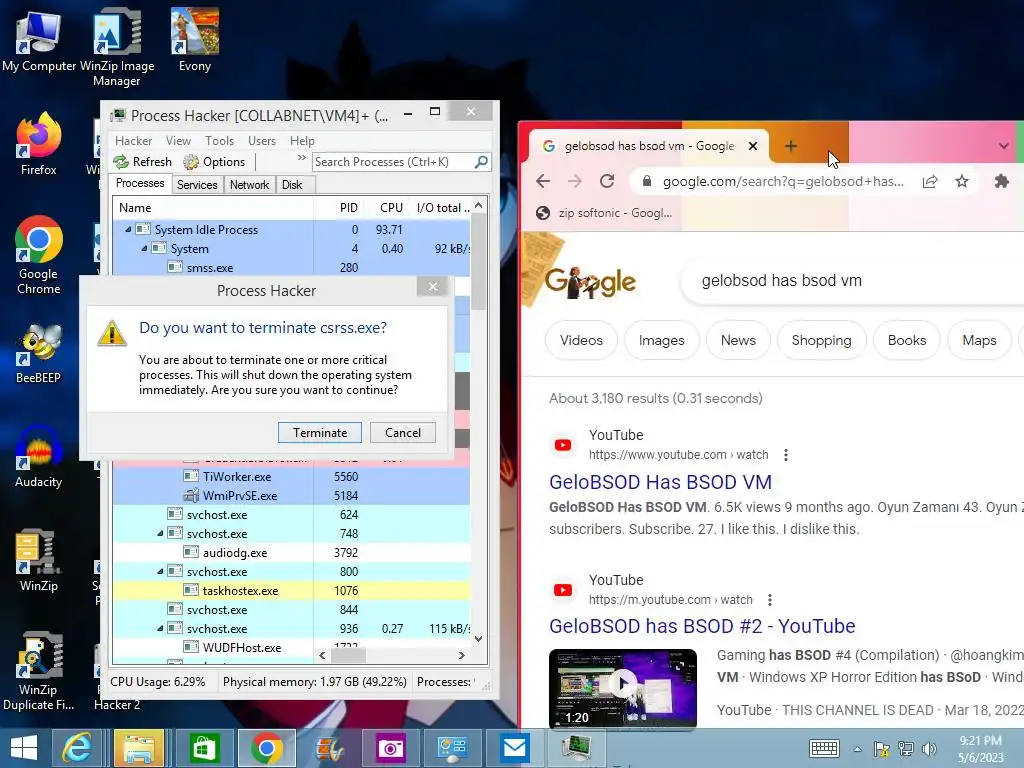1024x768 pixels.
Task: Select the Processes tab
Action: tap(140, 184)
